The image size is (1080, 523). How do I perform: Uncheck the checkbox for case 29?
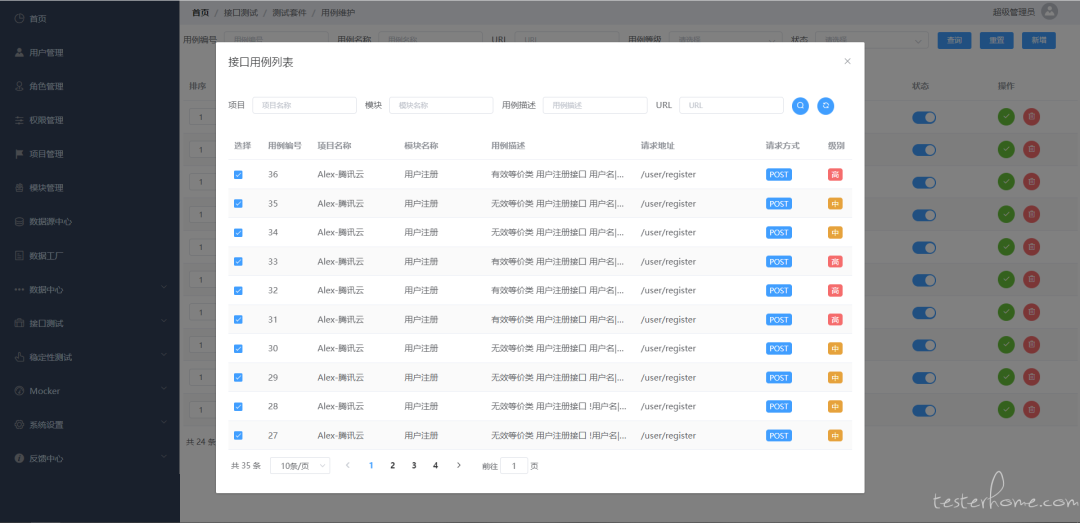(x=238, y=378)
